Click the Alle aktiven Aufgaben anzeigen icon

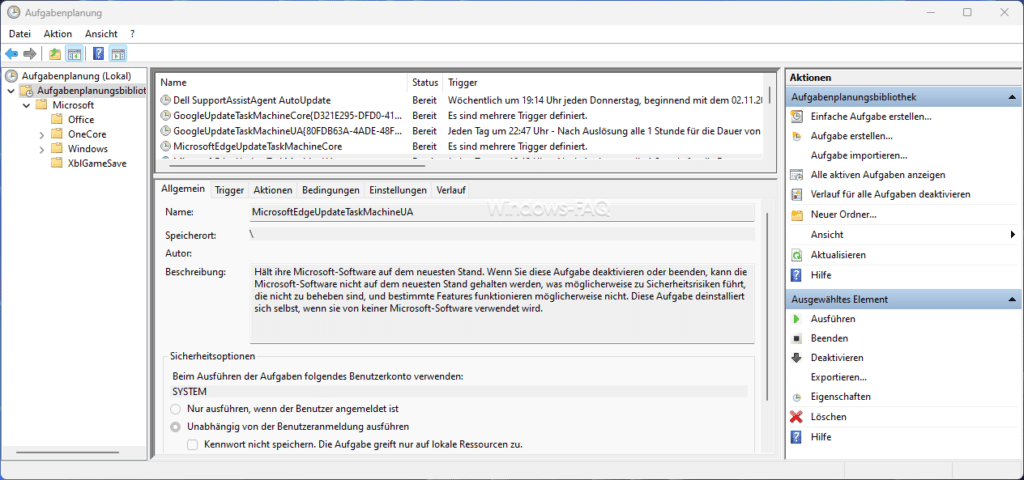[x=796, y=175]
